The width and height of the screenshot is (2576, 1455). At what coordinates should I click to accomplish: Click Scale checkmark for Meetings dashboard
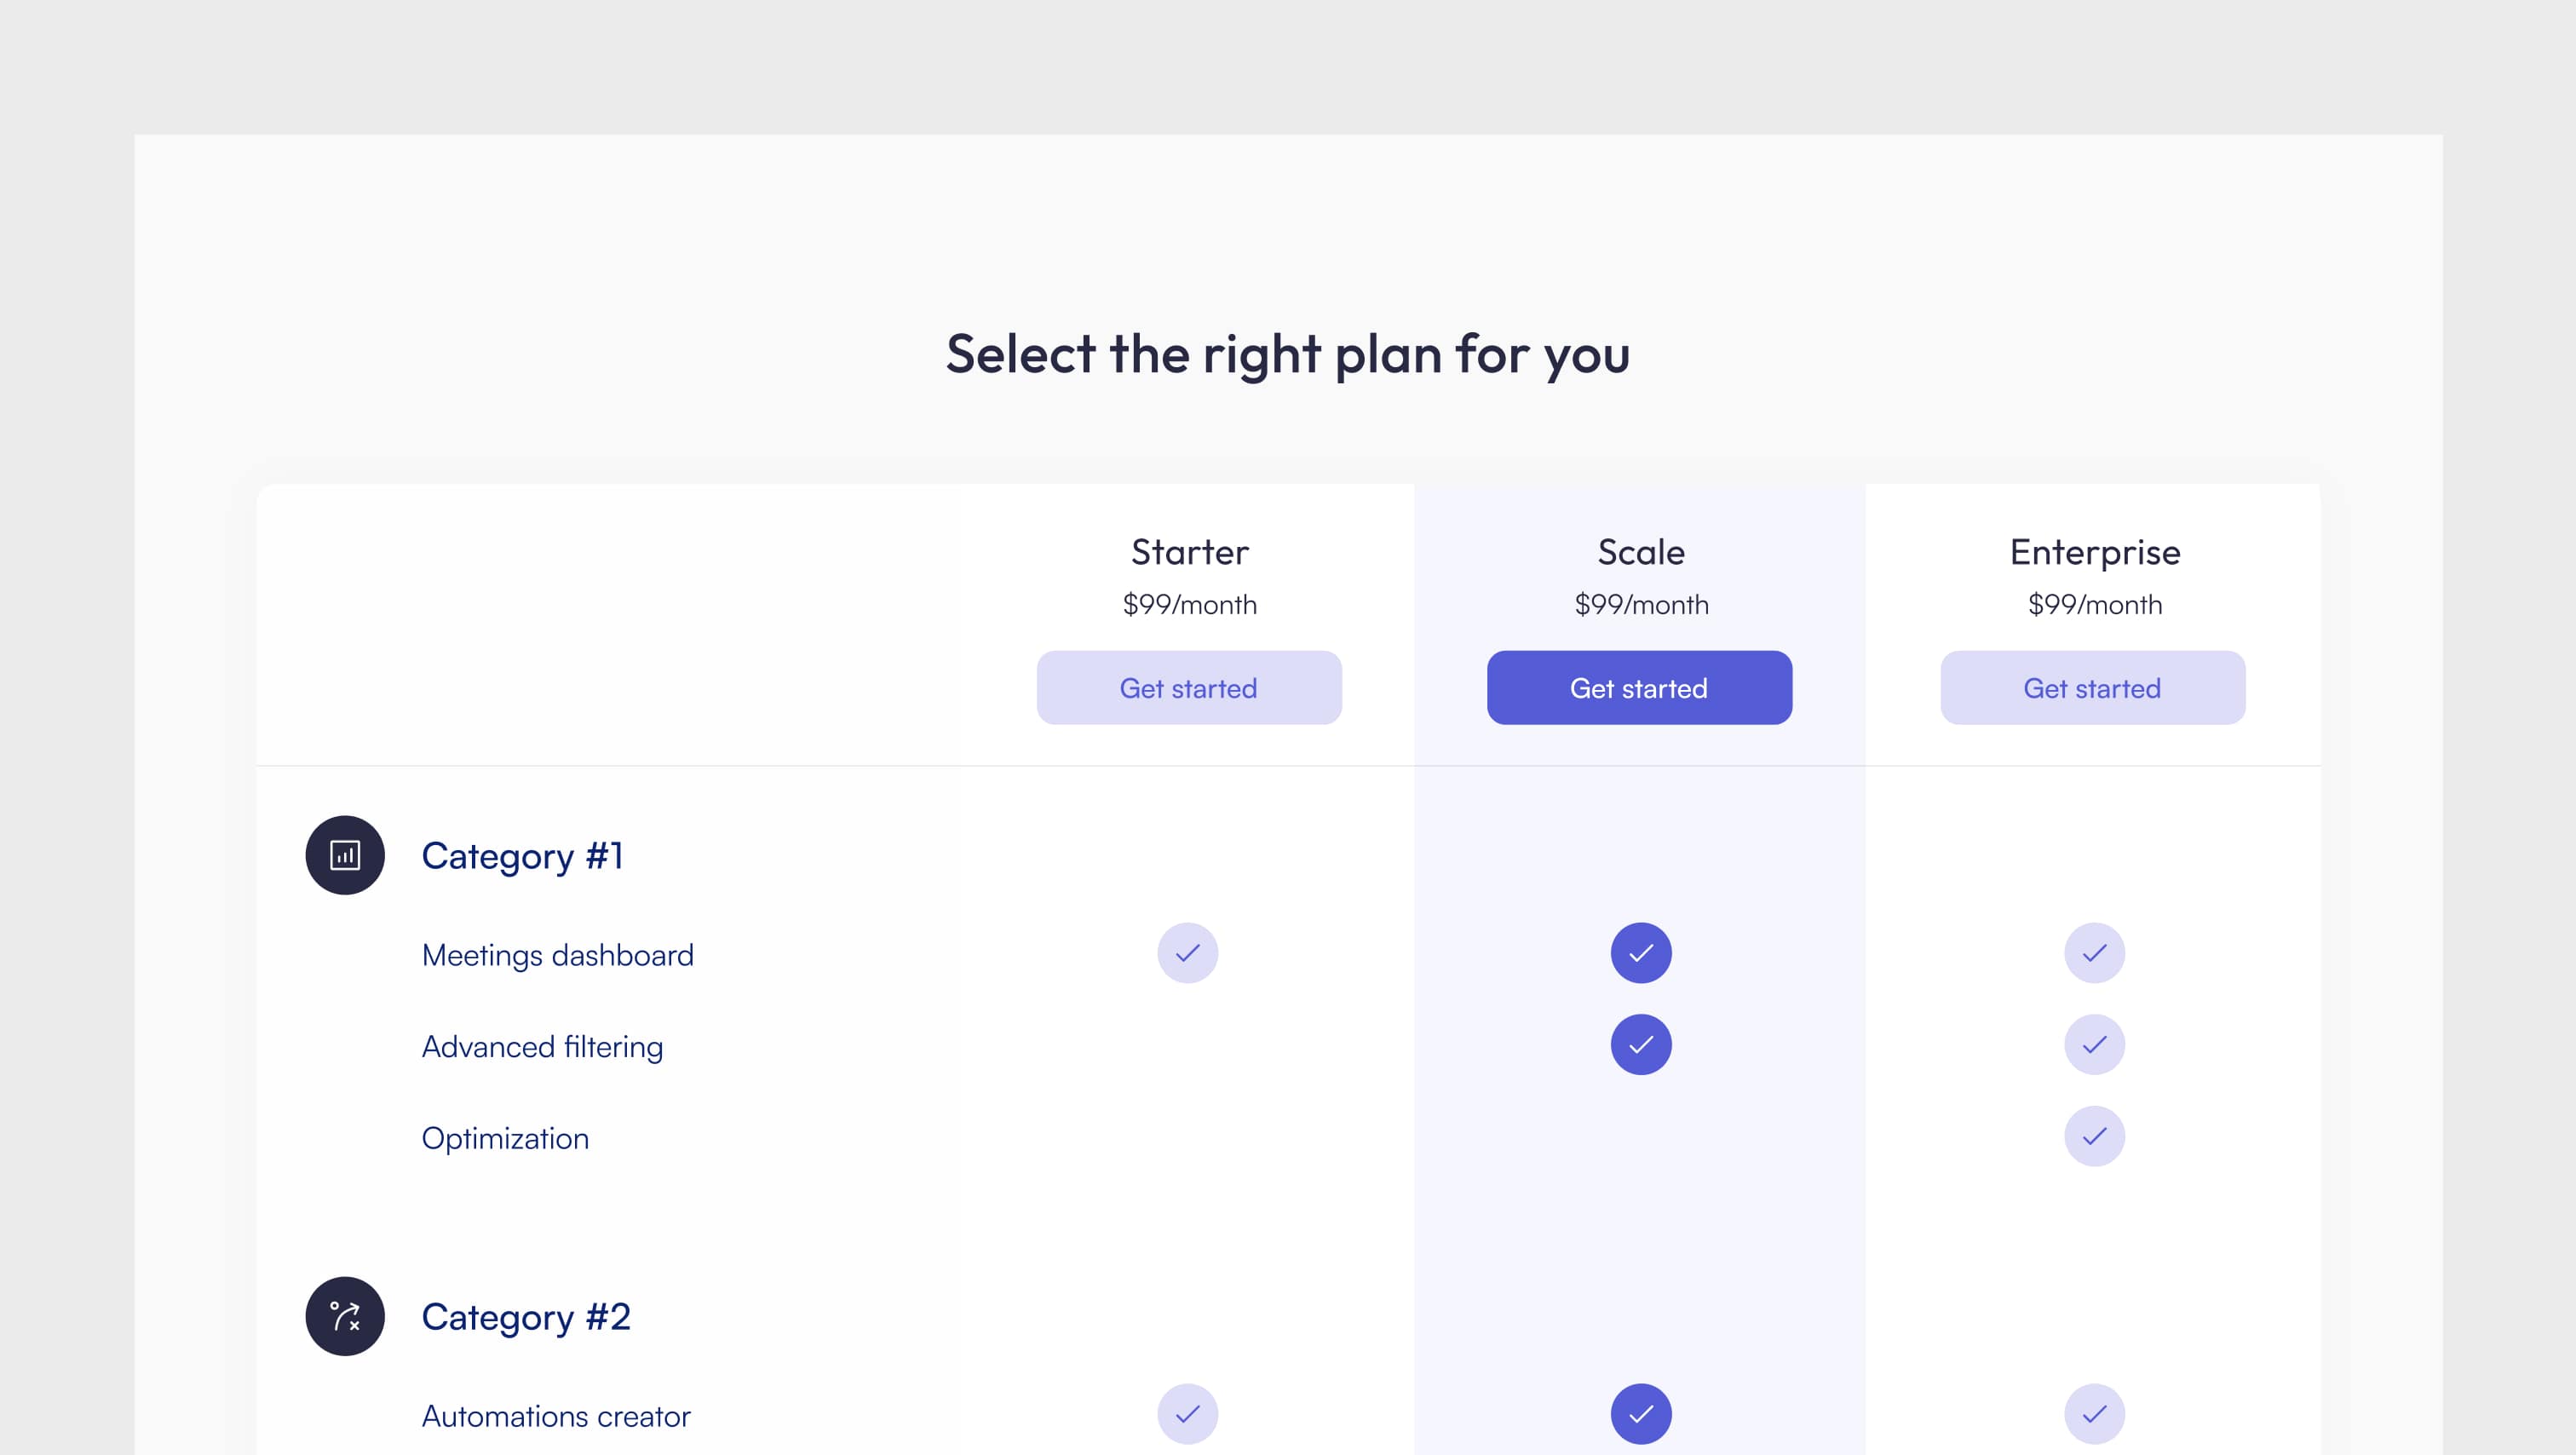coord(1641,953)
